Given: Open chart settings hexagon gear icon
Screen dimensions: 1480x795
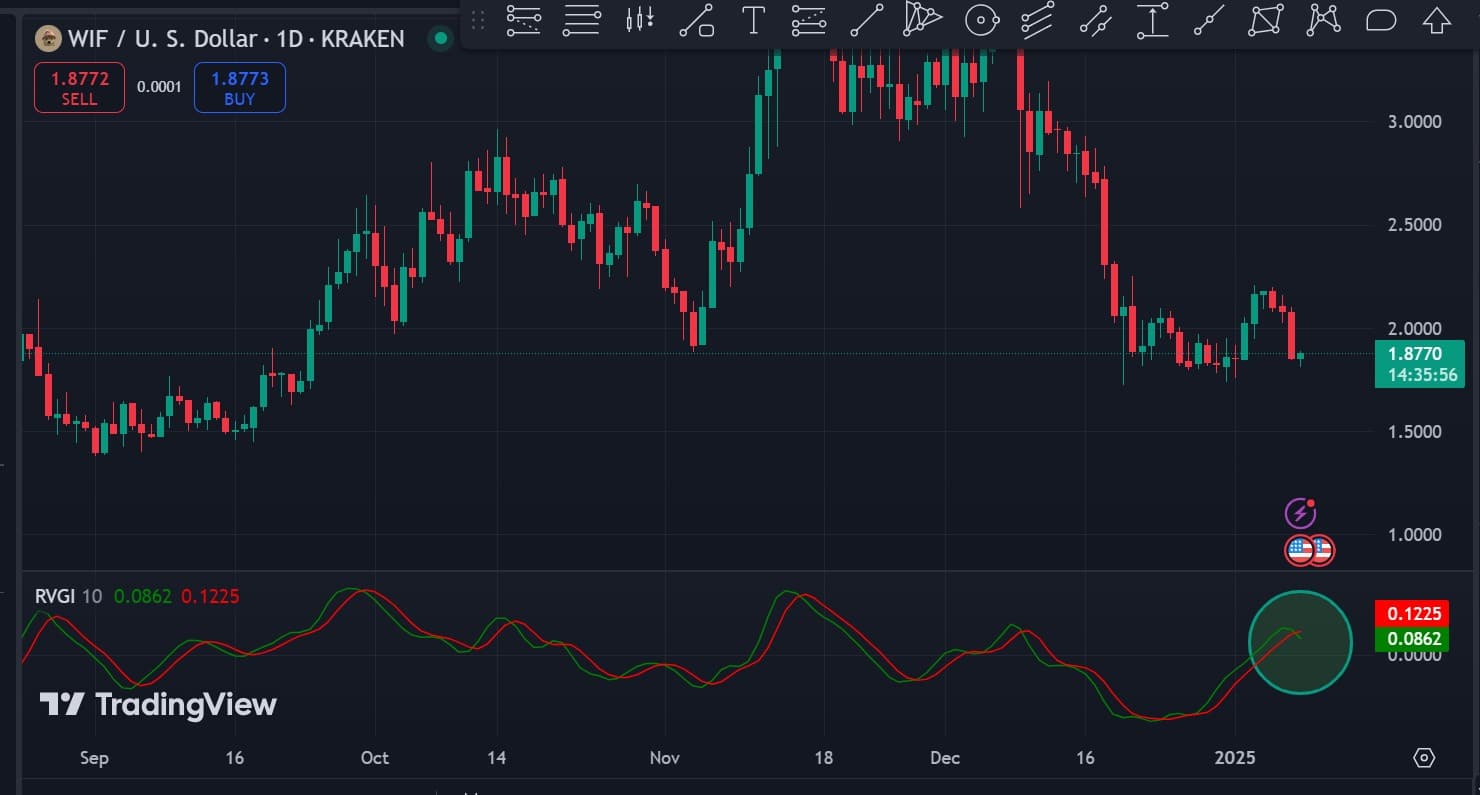Looking at the screenshot, I should (x=1424, y=758).
